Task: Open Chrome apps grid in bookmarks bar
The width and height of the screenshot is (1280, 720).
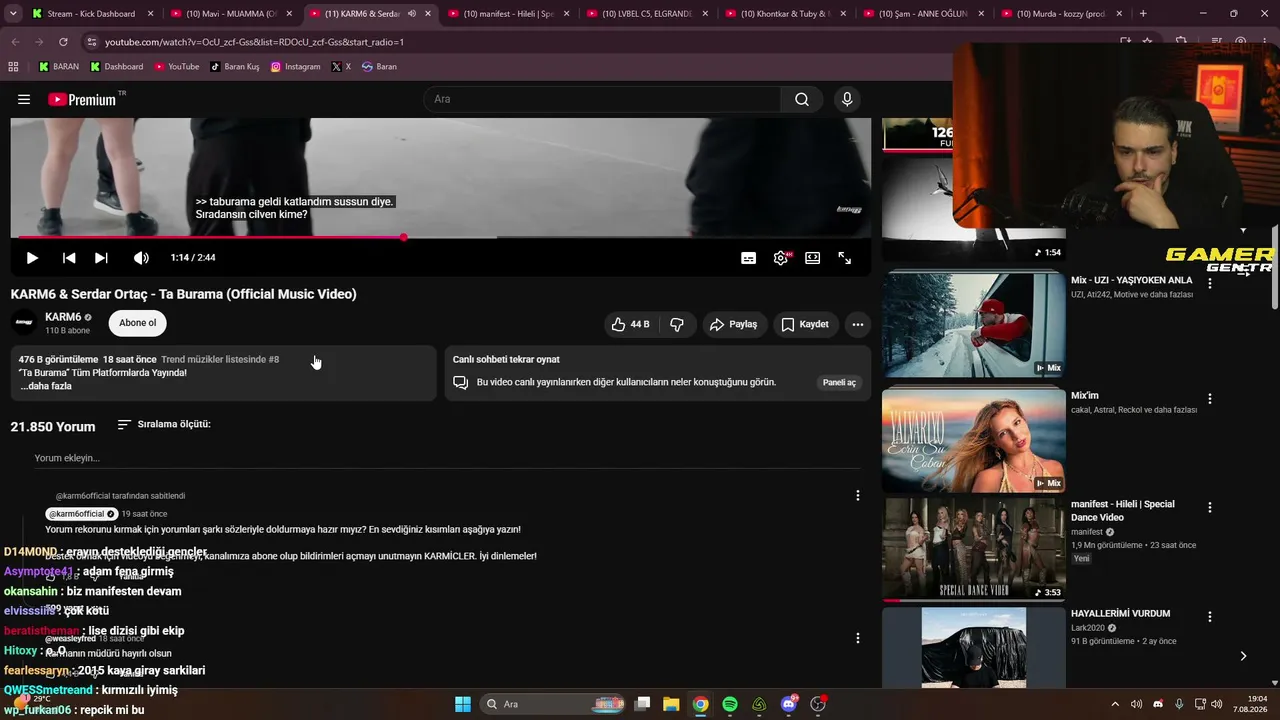Action: tap(13, 67)
